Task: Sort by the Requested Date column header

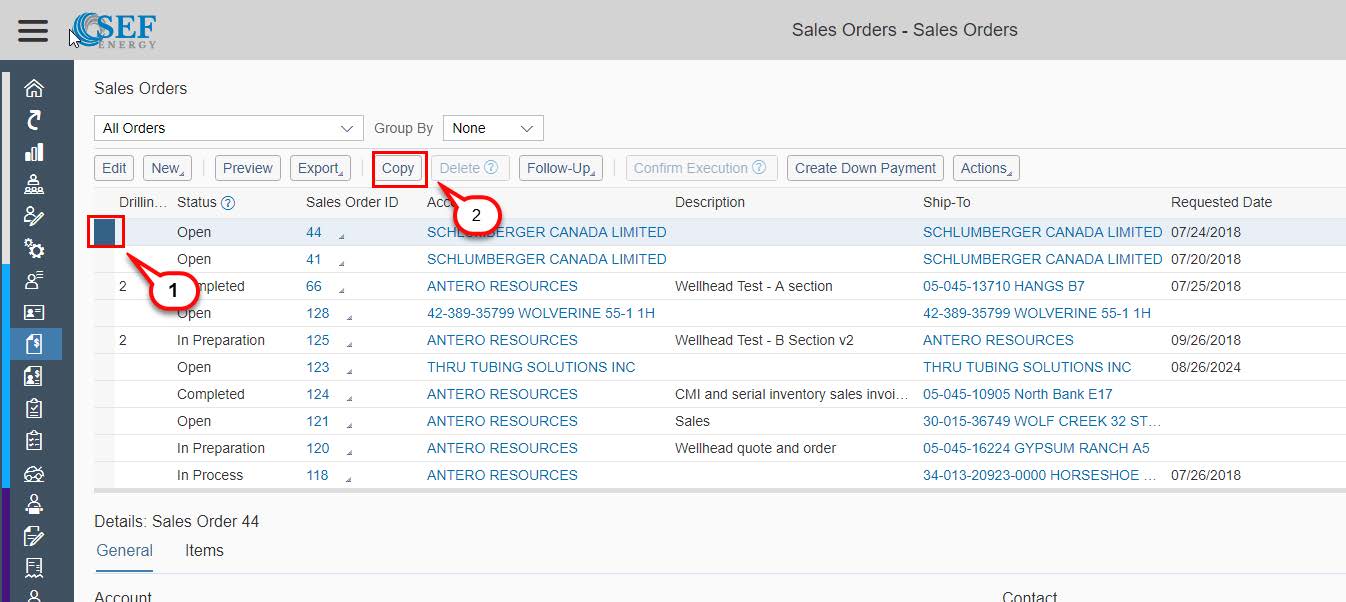Action: (x=1221, y=202)
